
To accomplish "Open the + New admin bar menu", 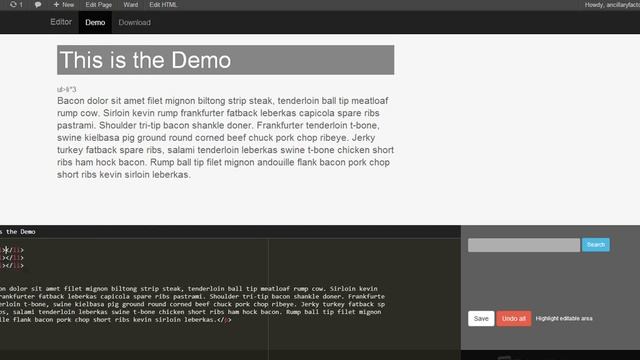I will pos(64,4).
